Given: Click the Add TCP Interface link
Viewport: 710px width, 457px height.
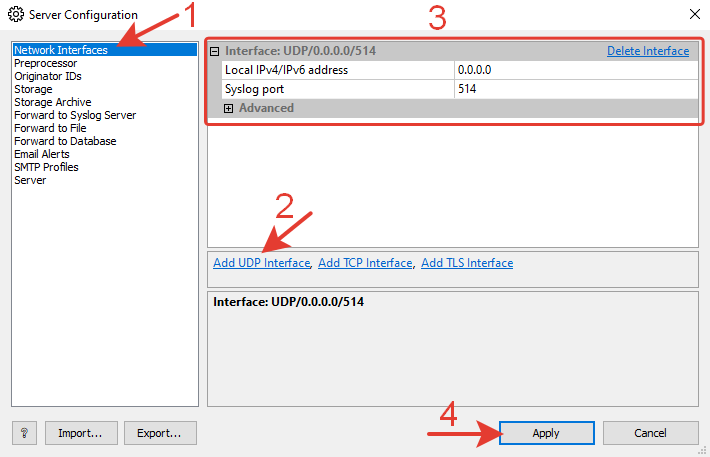Looking at the screenshot, I should point(365,263).
